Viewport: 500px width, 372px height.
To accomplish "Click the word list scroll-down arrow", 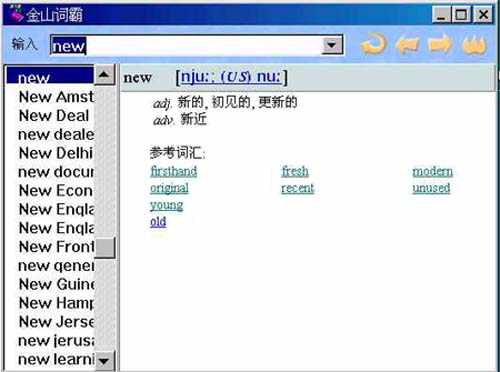I will click(x=104, y=361).
